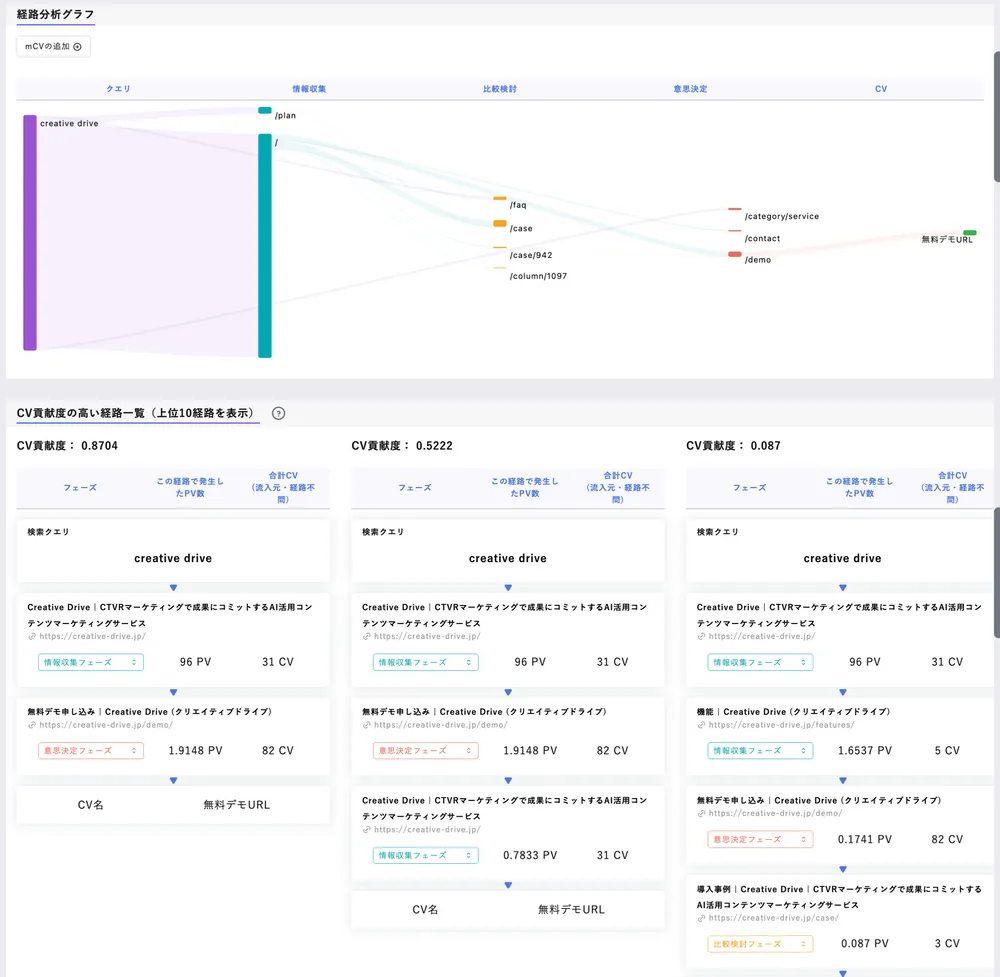This screenshot has height=977, width=1000.
Task: Click the /category/service node label
Action: pos(781,216)
